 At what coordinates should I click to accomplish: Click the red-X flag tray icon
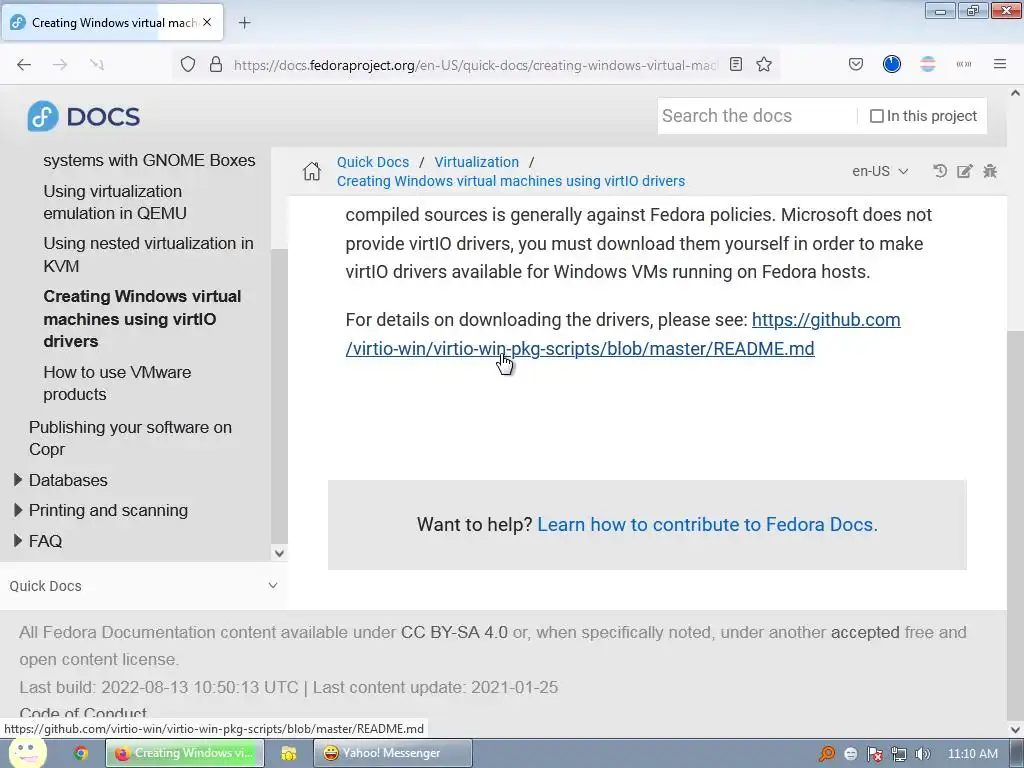coord(875,754)
